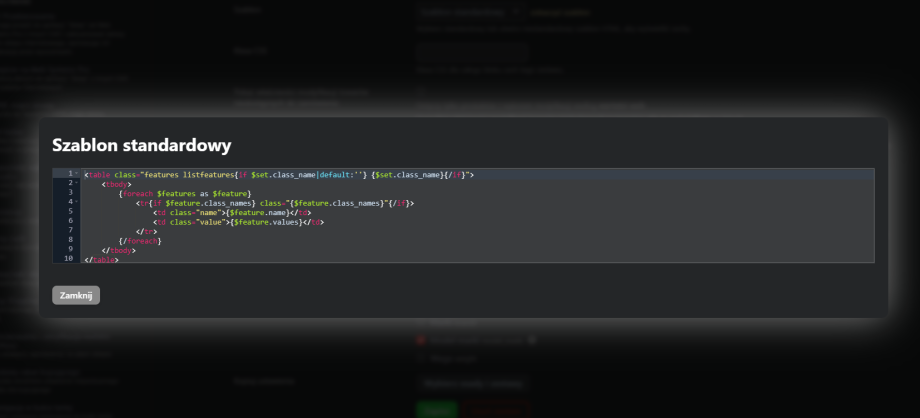Image resolution: width=920 pixels, height=418 pixels.
Task: Click the closing </table> tag on the last line
Action: pos(101,260)
